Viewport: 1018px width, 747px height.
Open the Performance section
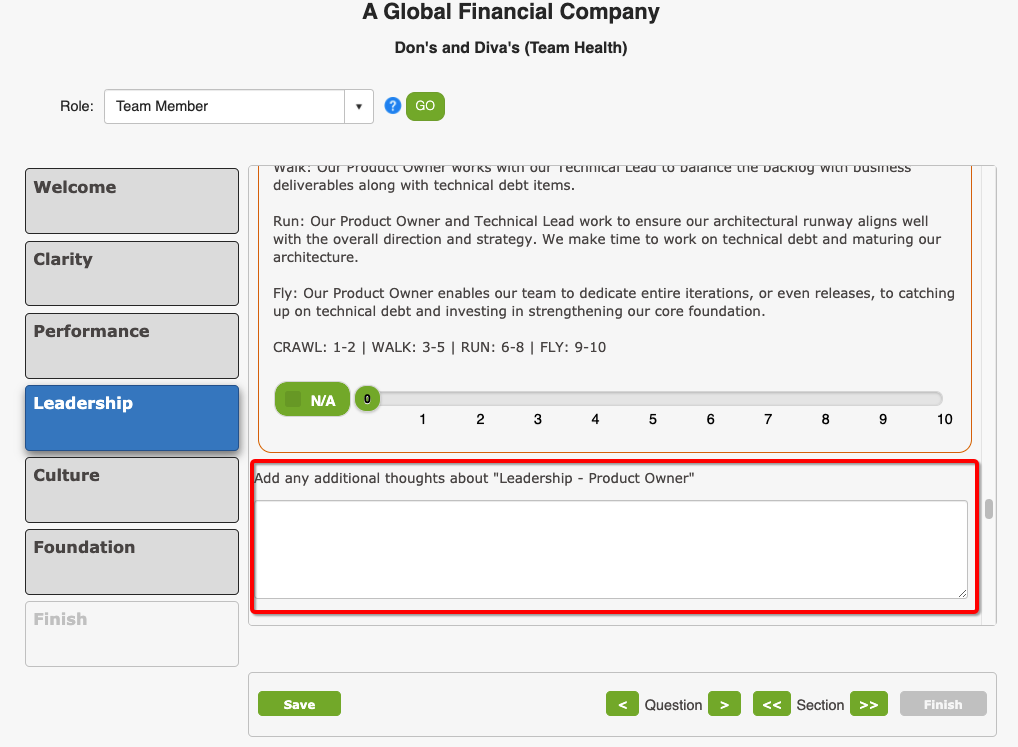[132, 345]
